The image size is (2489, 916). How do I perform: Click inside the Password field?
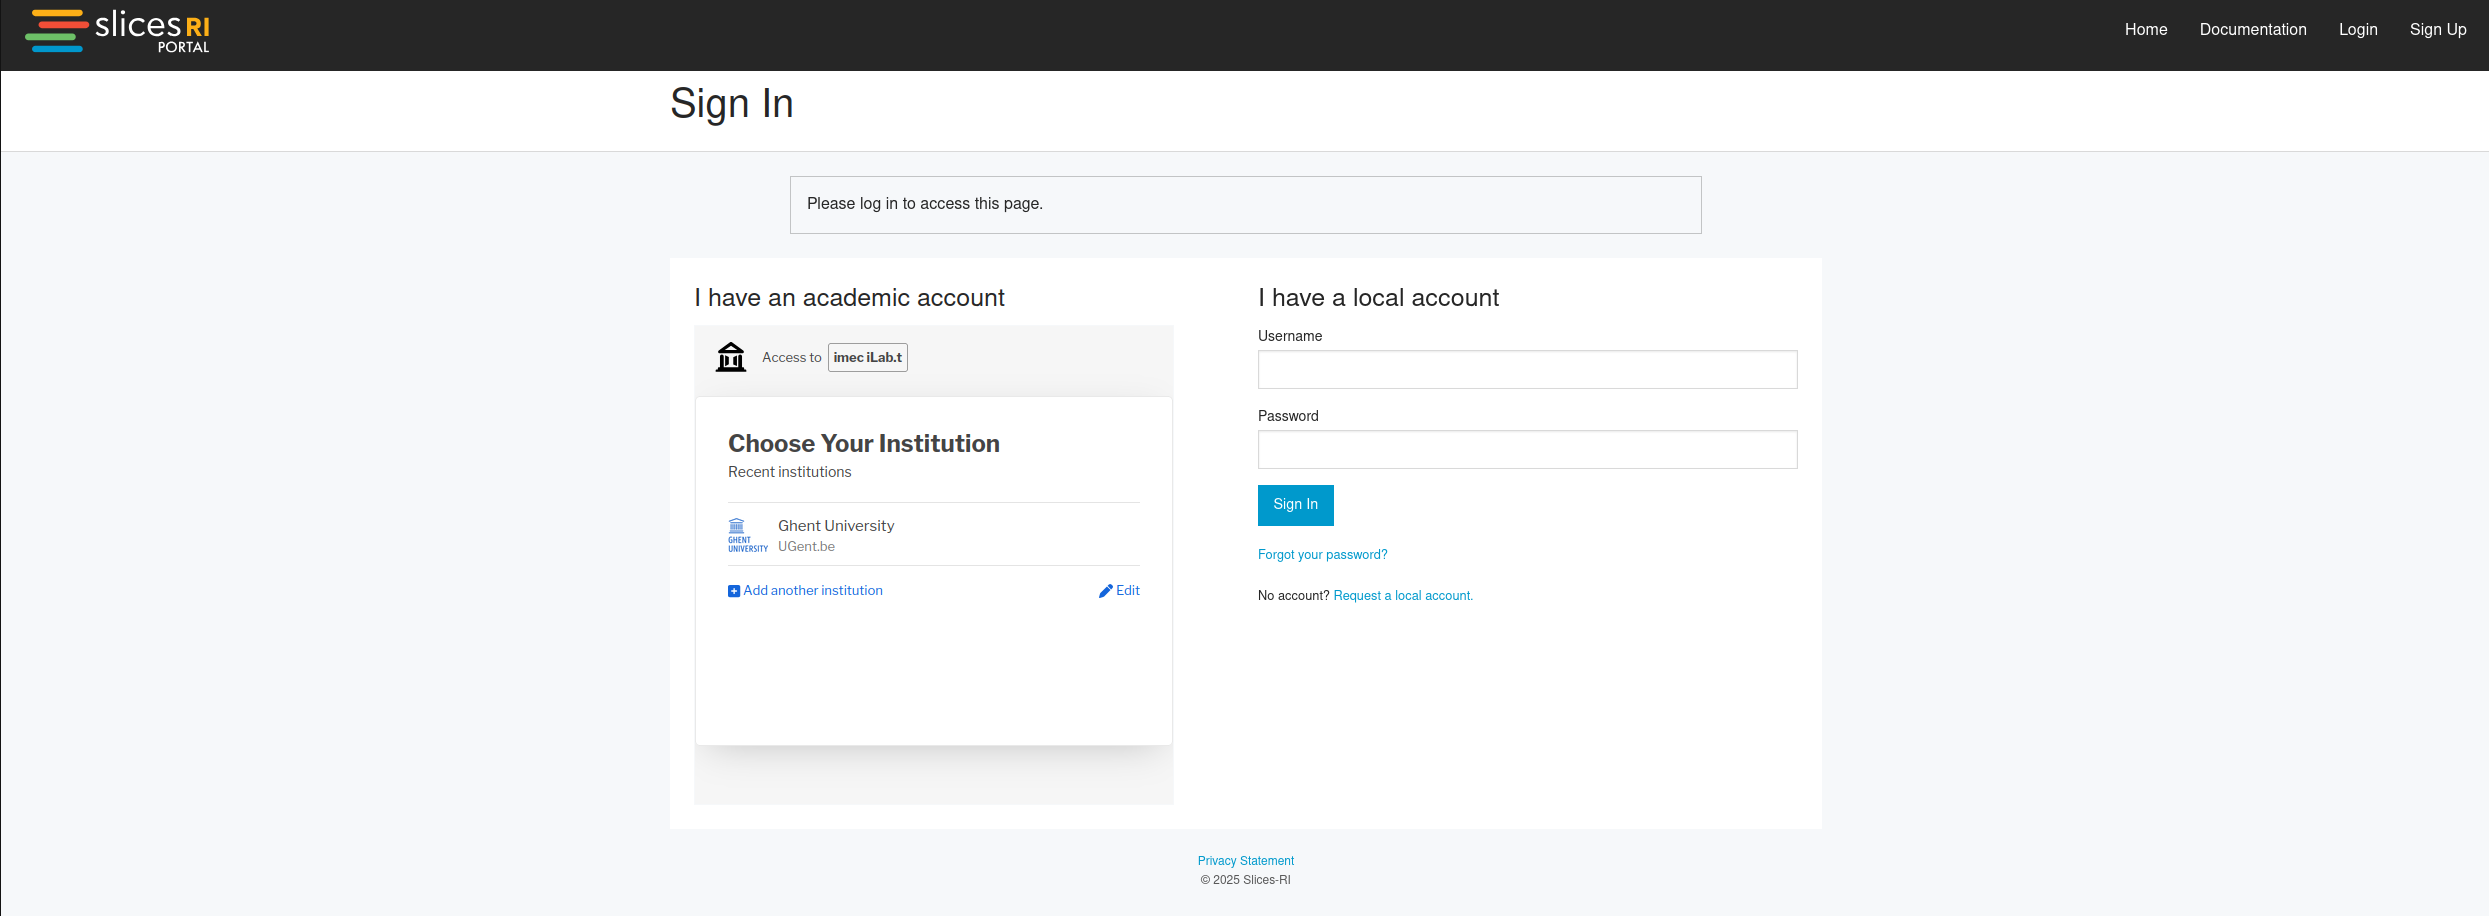click(x=1526, y=449)
